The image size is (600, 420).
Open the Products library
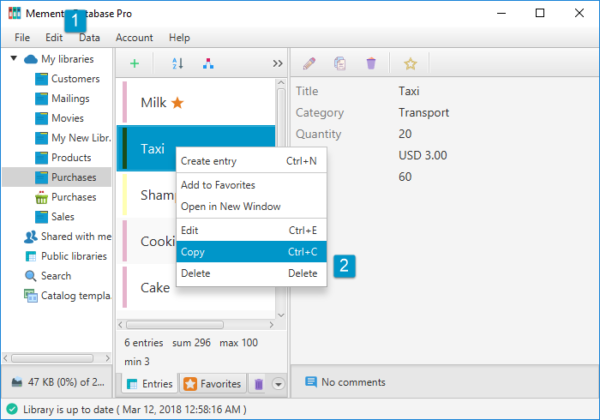click(71, 158)
